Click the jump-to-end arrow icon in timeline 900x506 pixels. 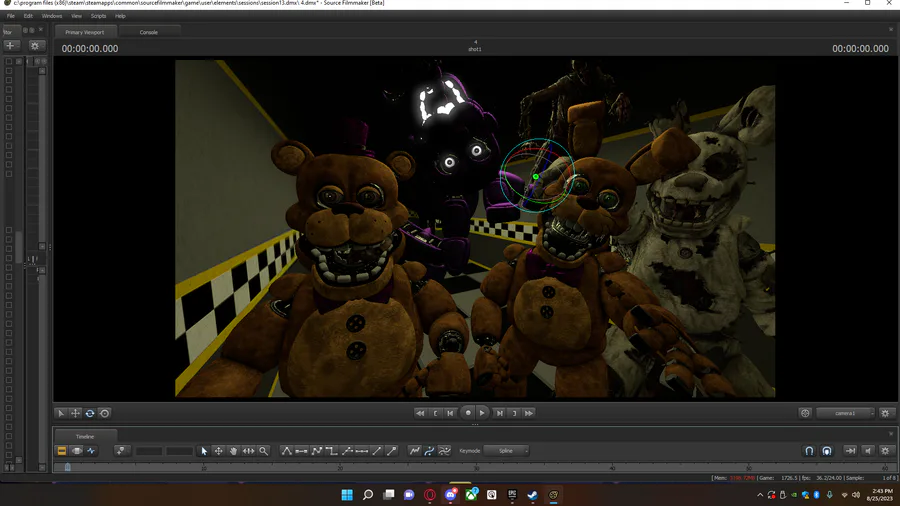(851, 451)
